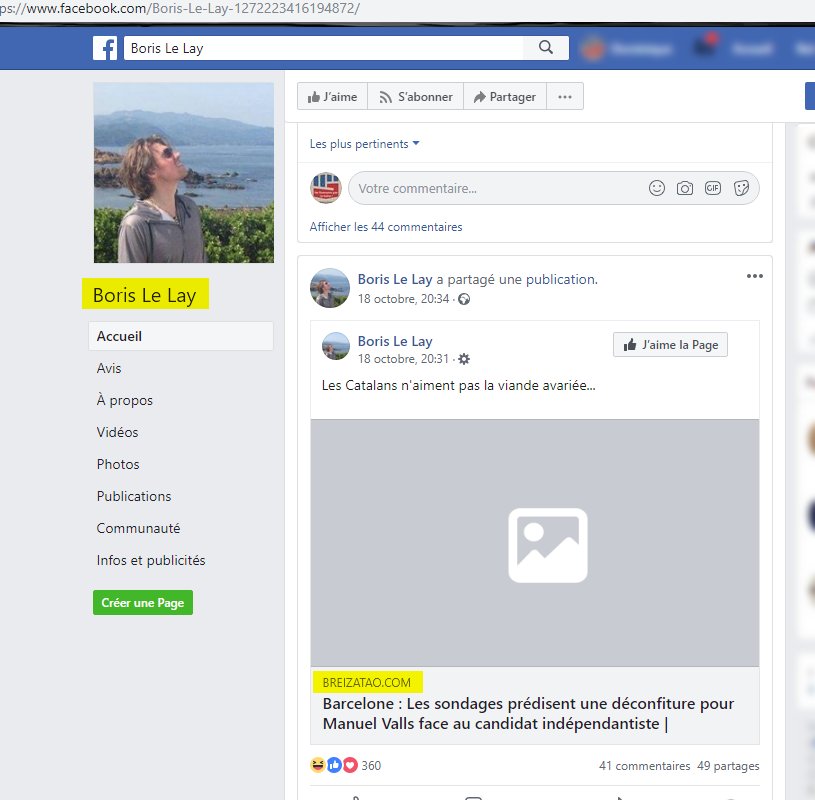Click the highlighted Boris Le Lay page name
The image size is (815, 800).
145,295
